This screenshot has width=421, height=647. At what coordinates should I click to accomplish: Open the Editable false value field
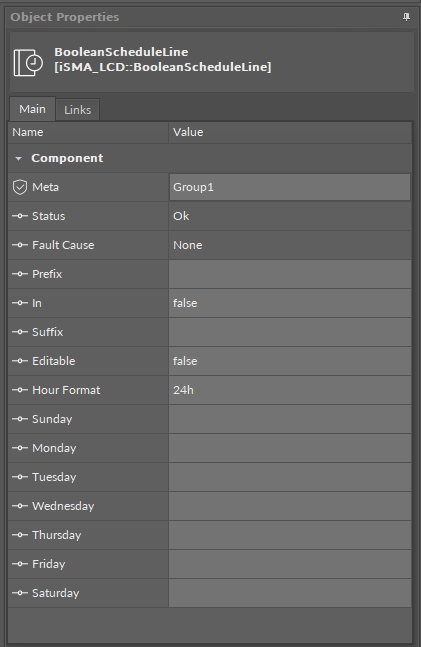(290, 361)
